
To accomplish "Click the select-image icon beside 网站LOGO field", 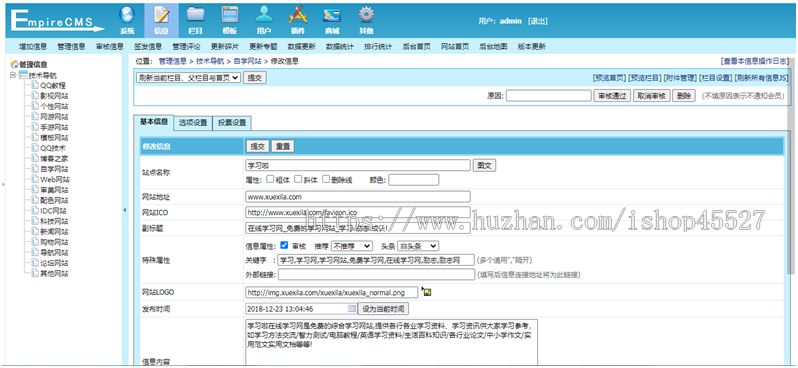I will click(x=427, y=292).
